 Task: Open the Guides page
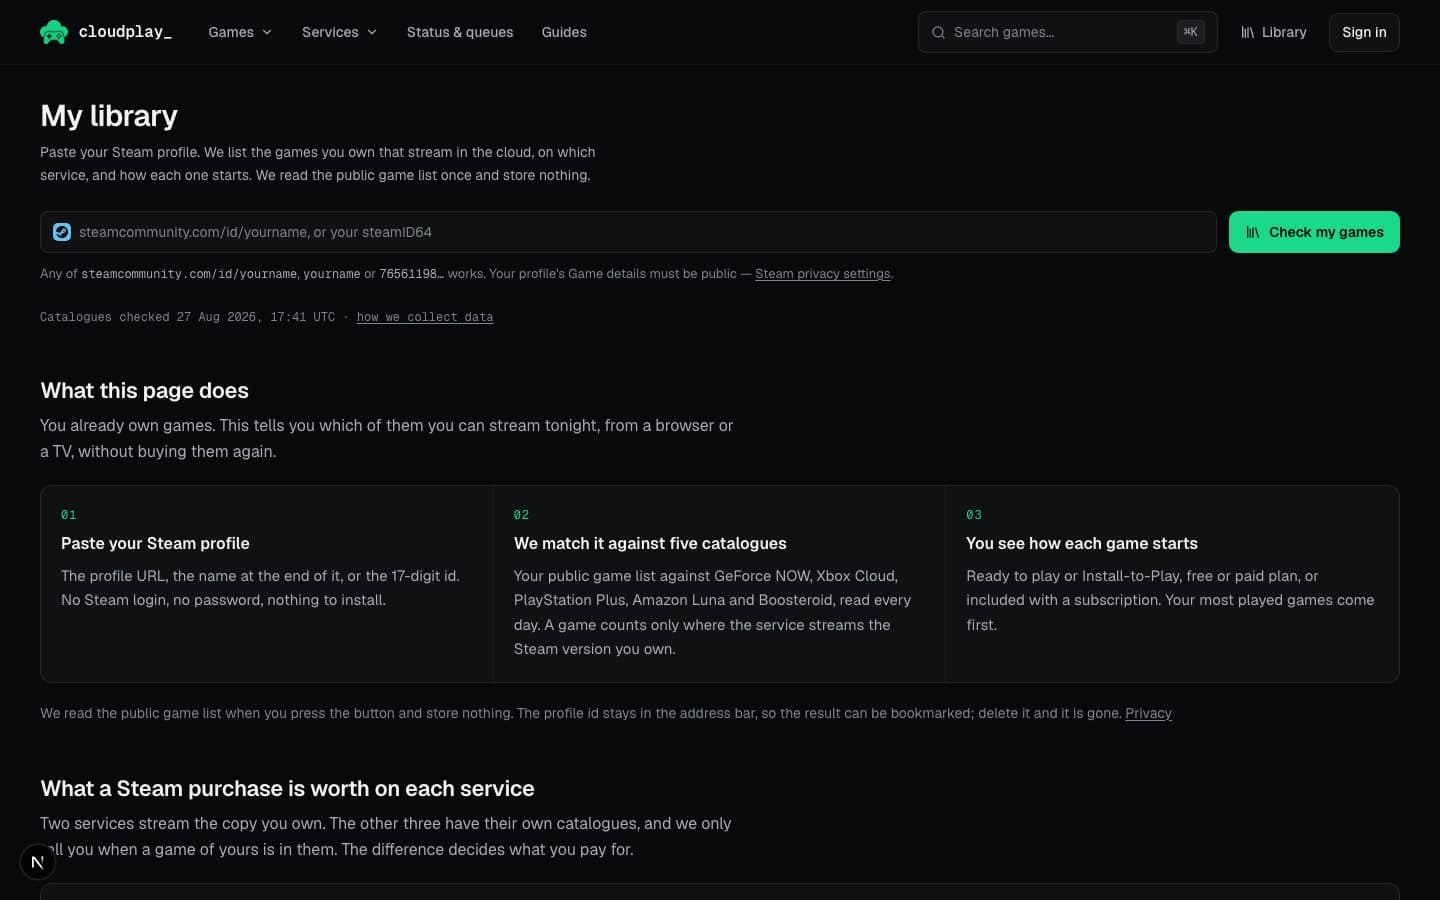coord(564,32)
